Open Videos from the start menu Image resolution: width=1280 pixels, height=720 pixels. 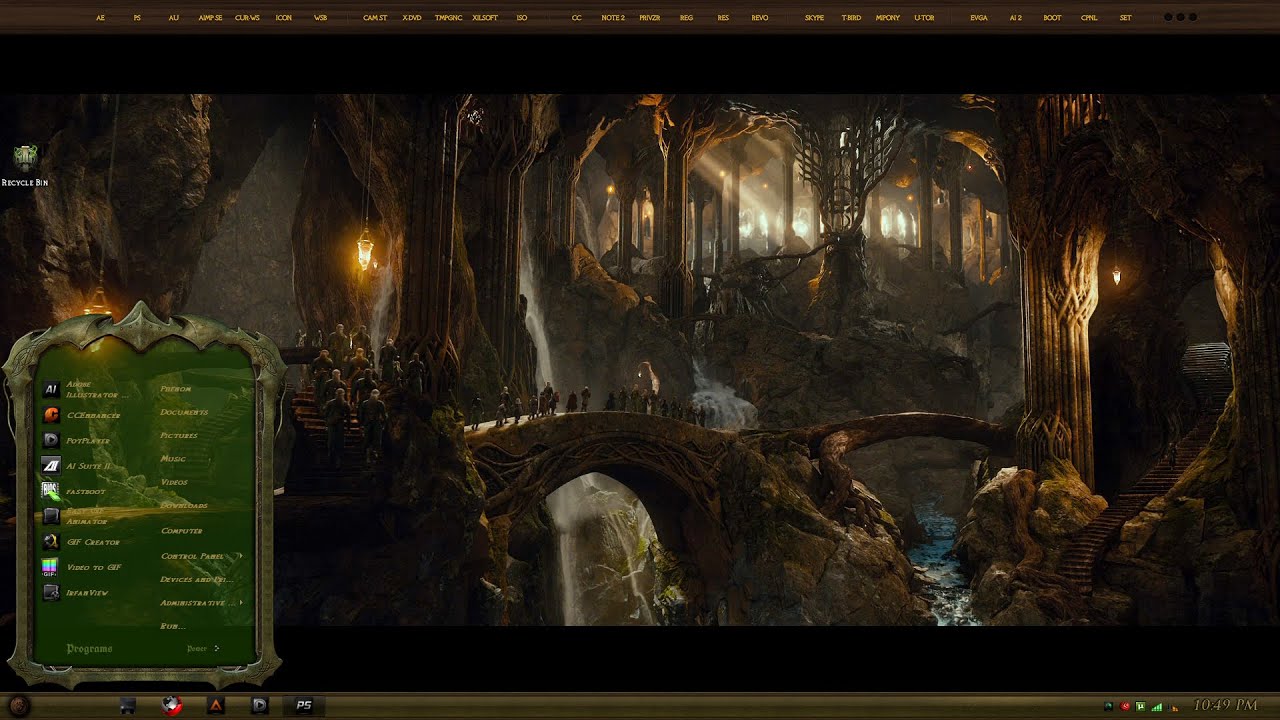point(174,482)
